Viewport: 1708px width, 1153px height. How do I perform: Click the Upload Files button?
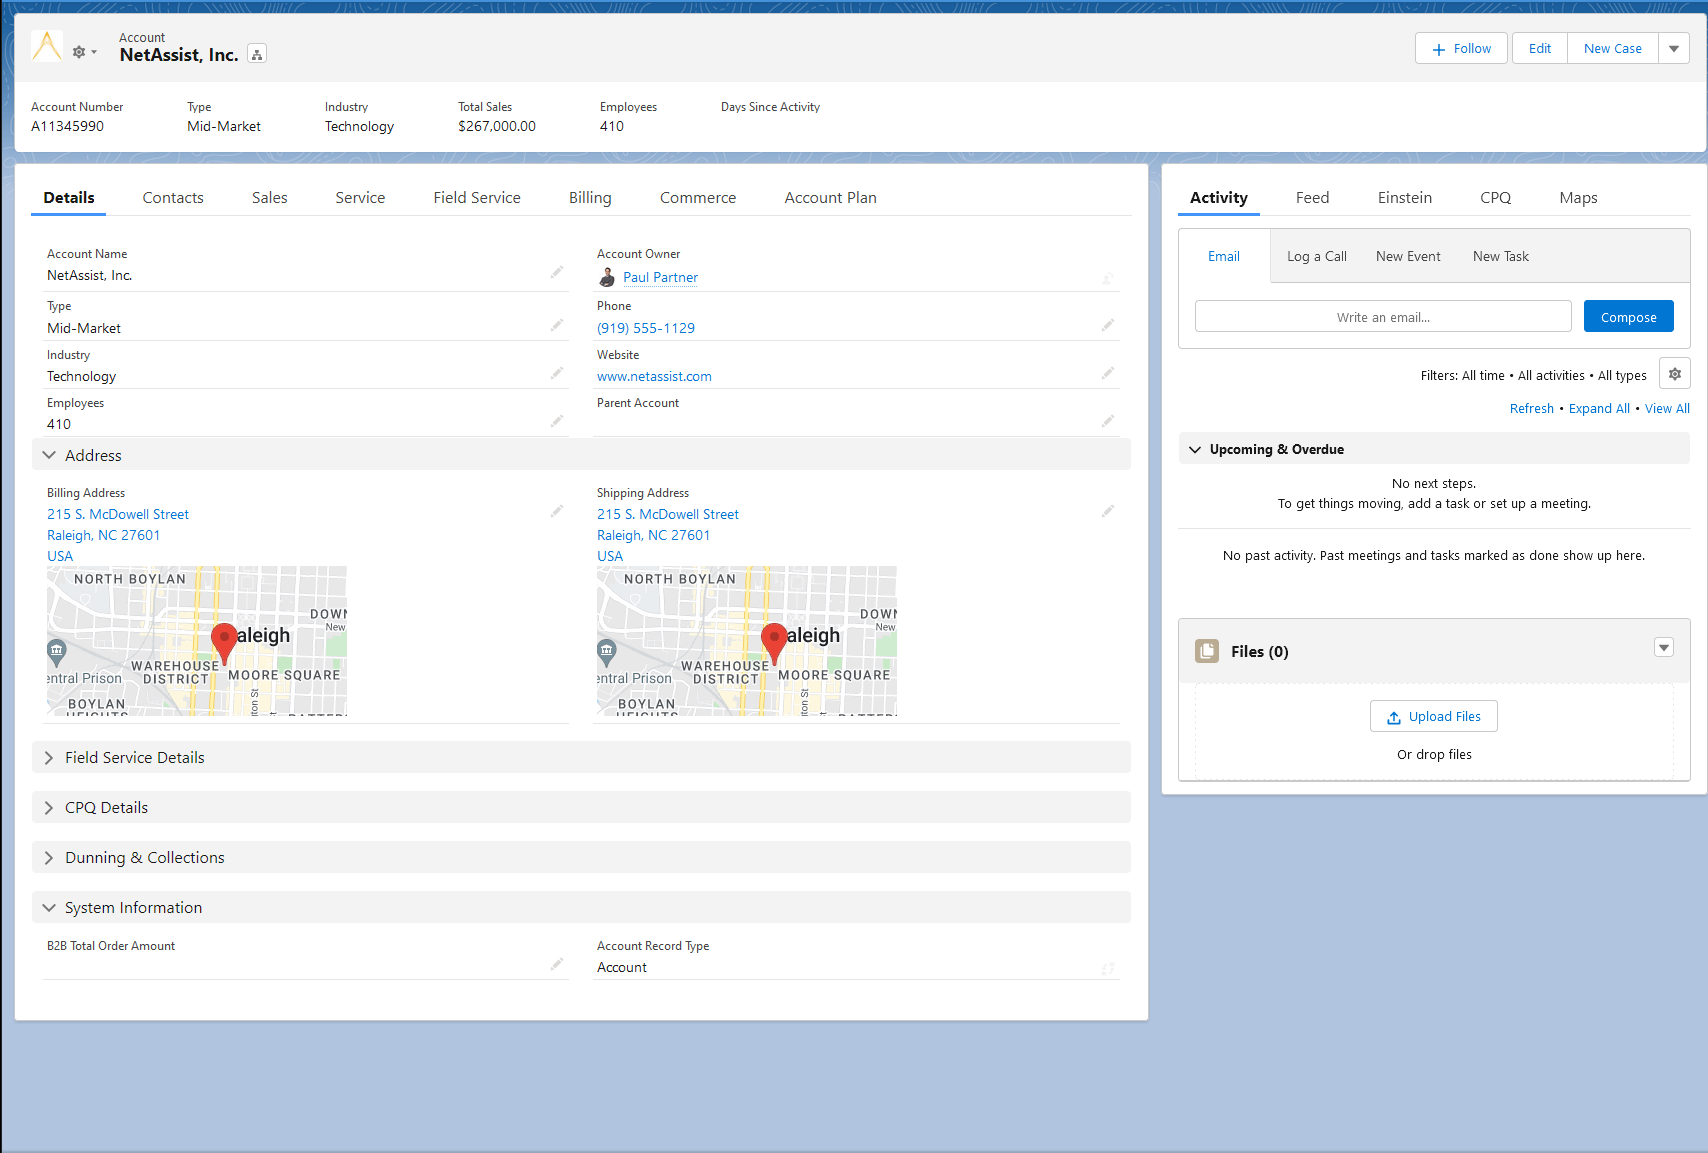click(1434, 716)
